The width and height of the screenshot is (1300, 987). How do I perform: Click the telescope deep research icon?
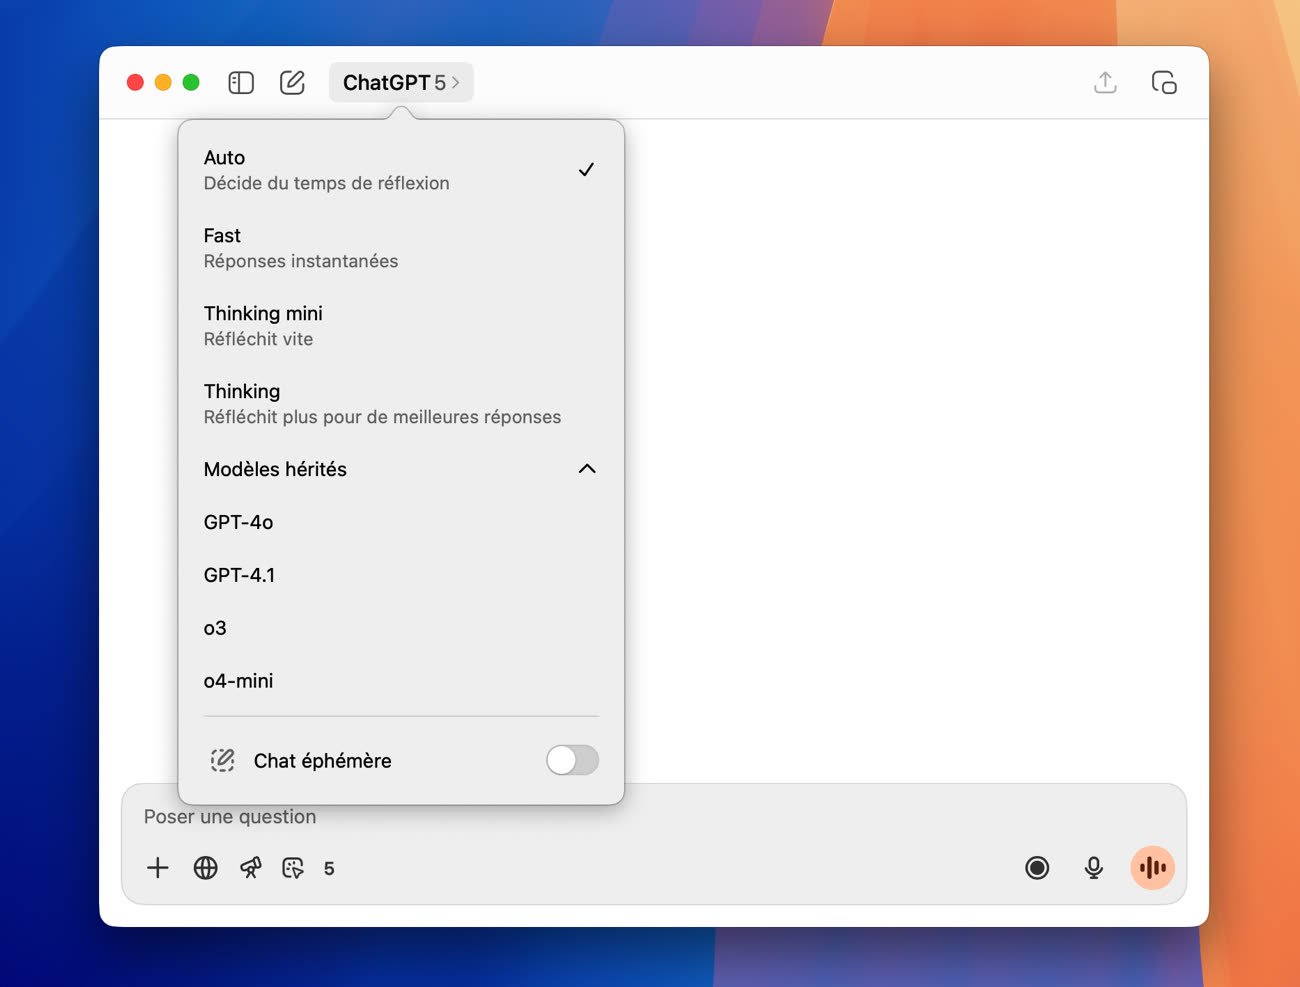(x=250, y=868)
